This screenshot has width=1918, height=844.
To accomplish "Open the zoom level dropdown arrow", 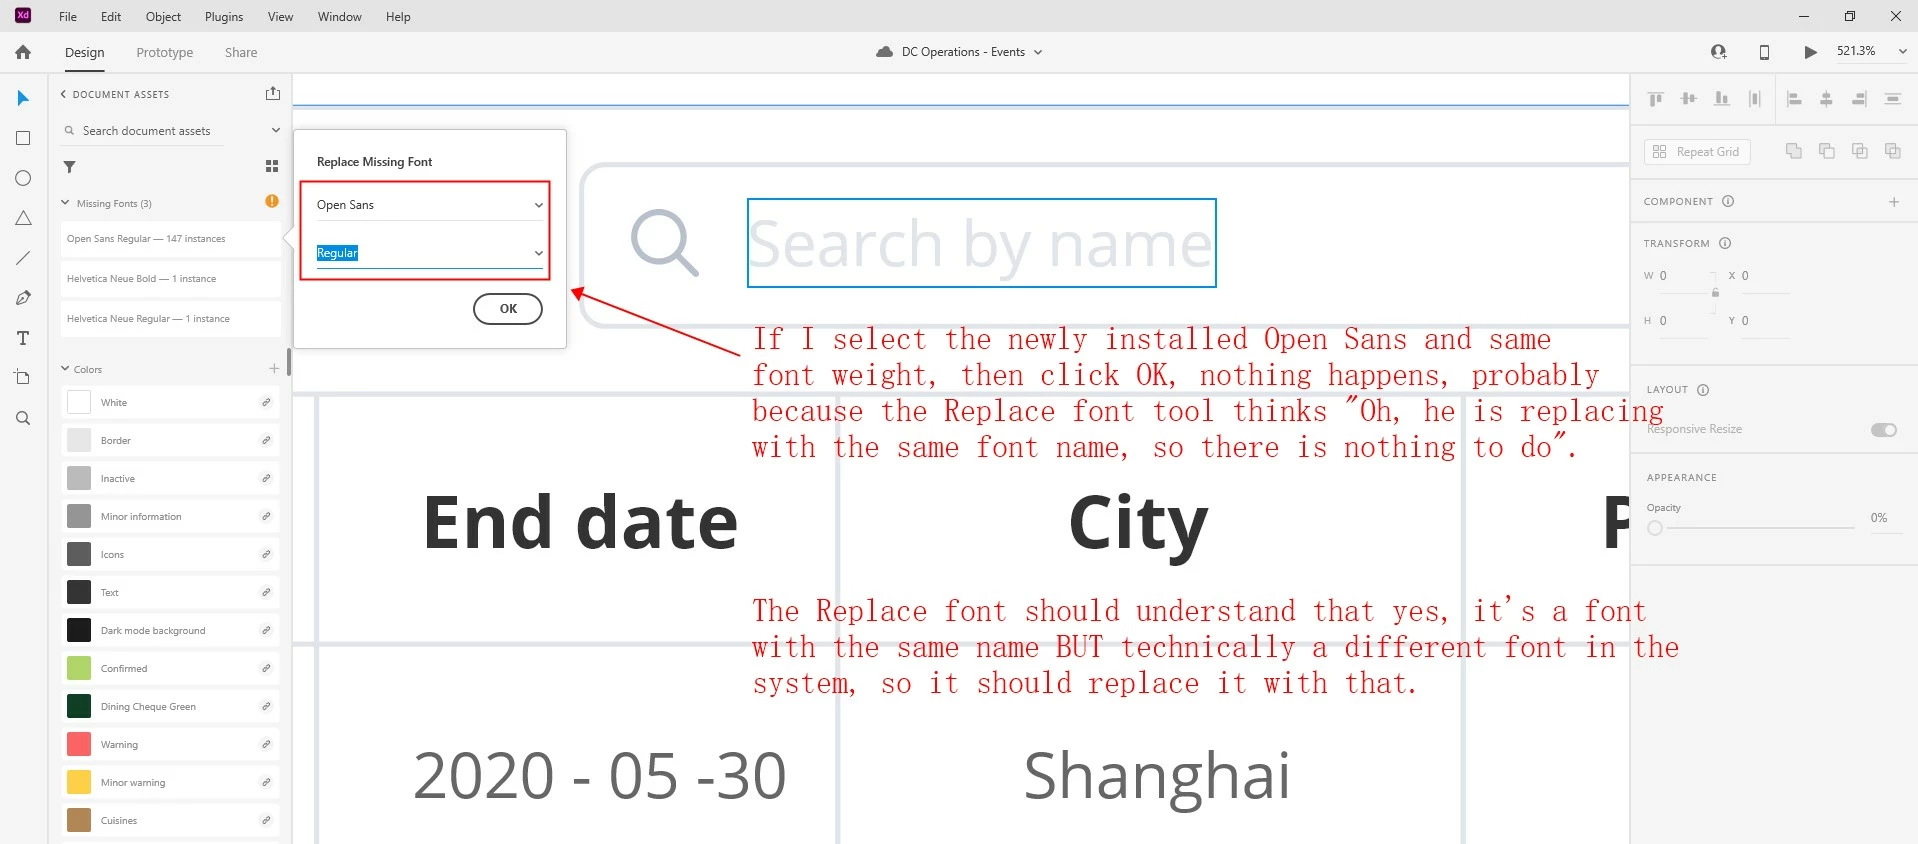I will tap(1902, 51).
